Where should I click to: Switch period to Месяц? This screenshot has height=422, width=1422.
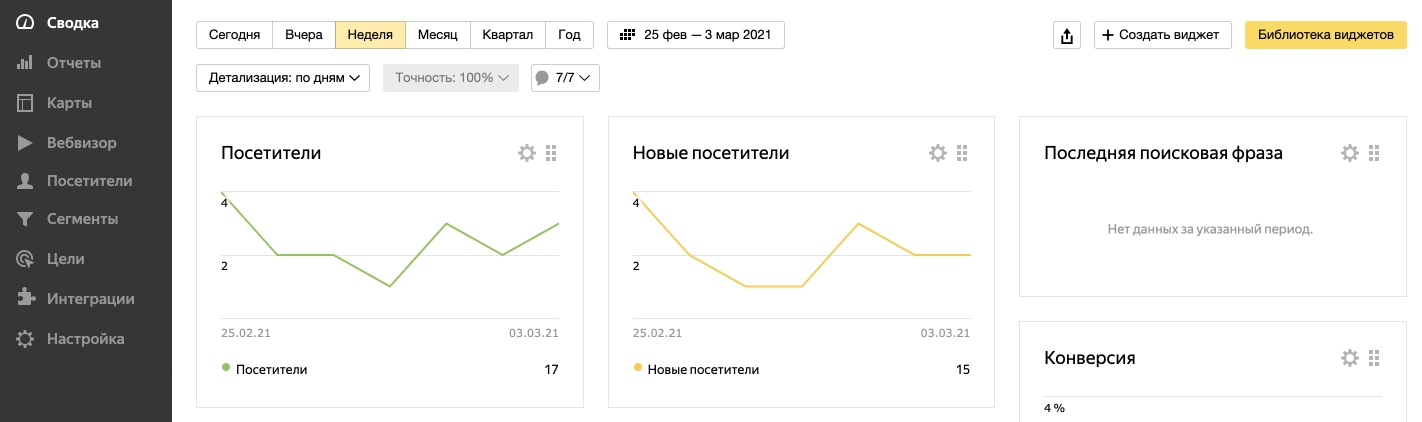pyautogui.click(x=438, y=35)
